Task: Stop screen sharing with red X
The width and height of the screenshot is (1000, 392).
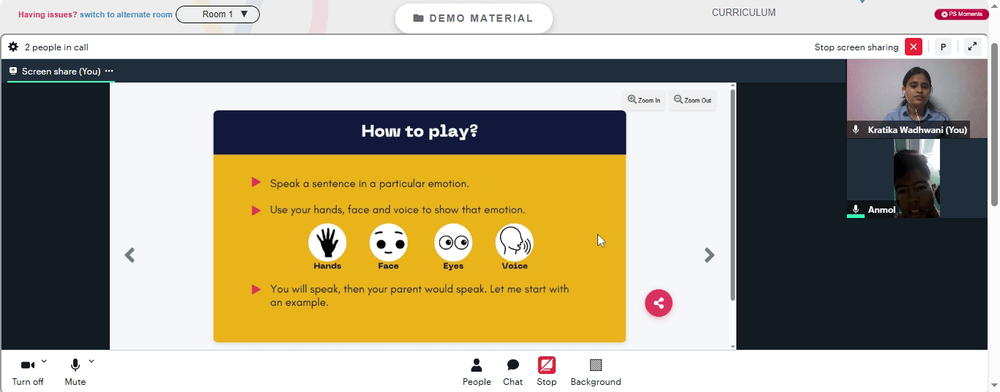Action: click(913, 47)
